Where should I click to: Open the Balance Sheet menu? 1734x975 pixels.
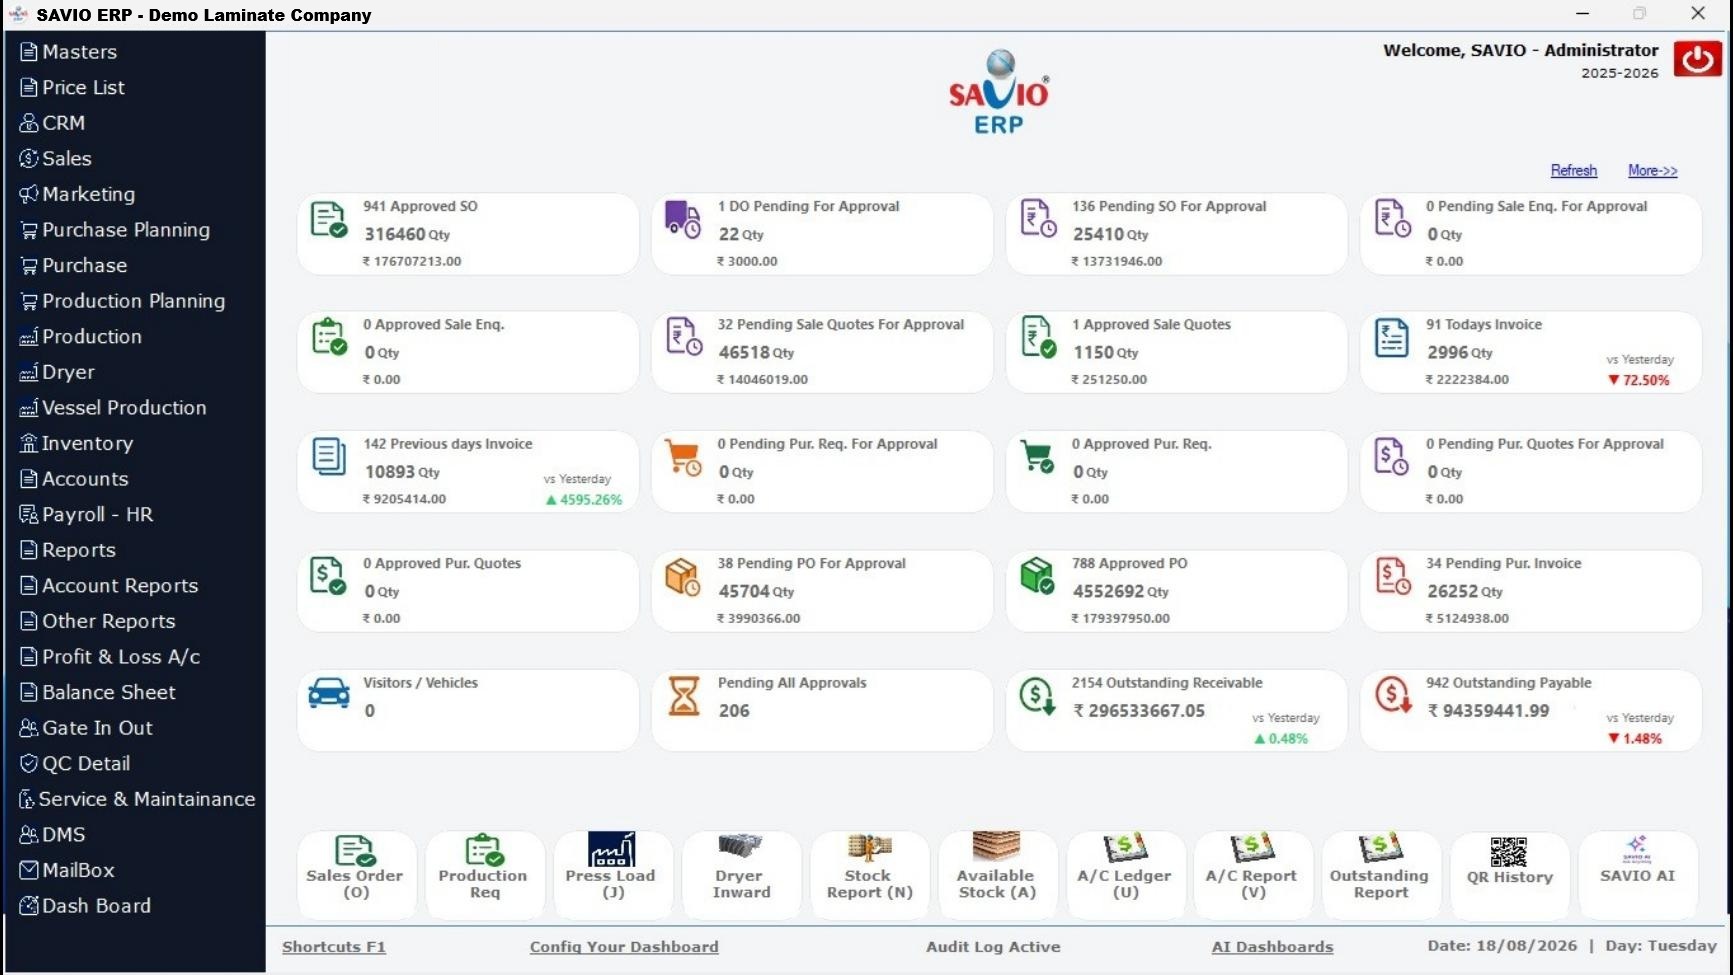click(x=97, y=692)
